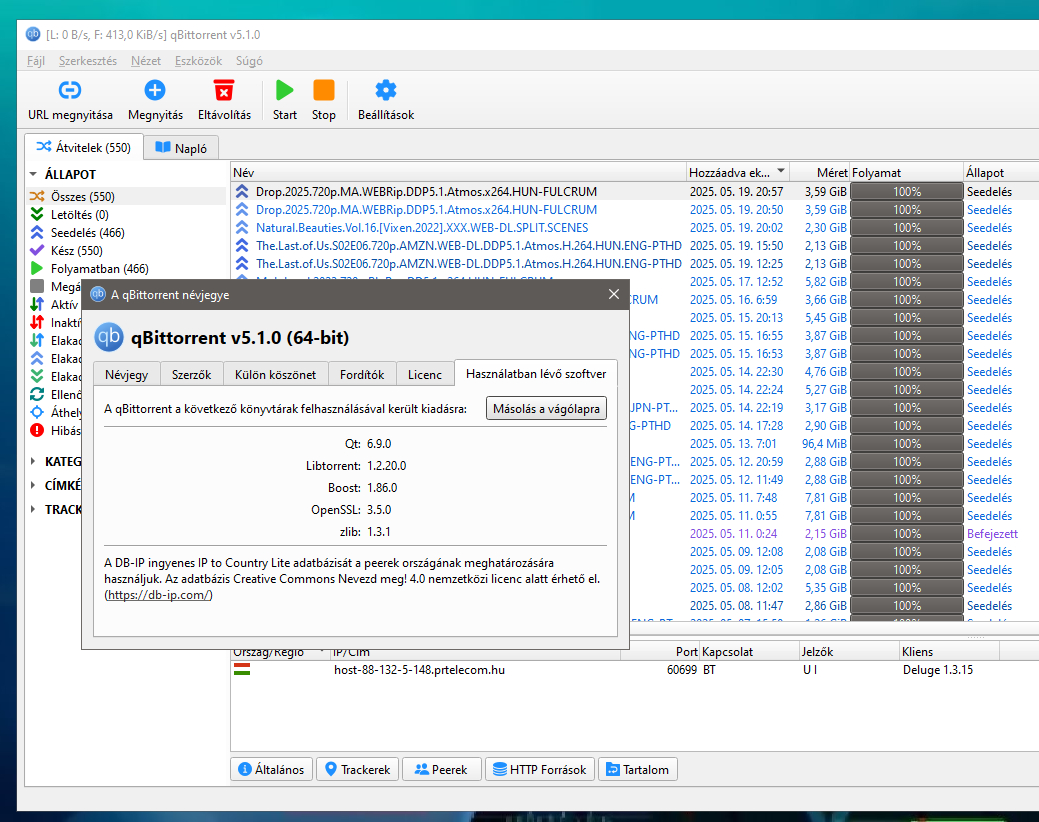Sort peers by the Port column

click(660, 652)
